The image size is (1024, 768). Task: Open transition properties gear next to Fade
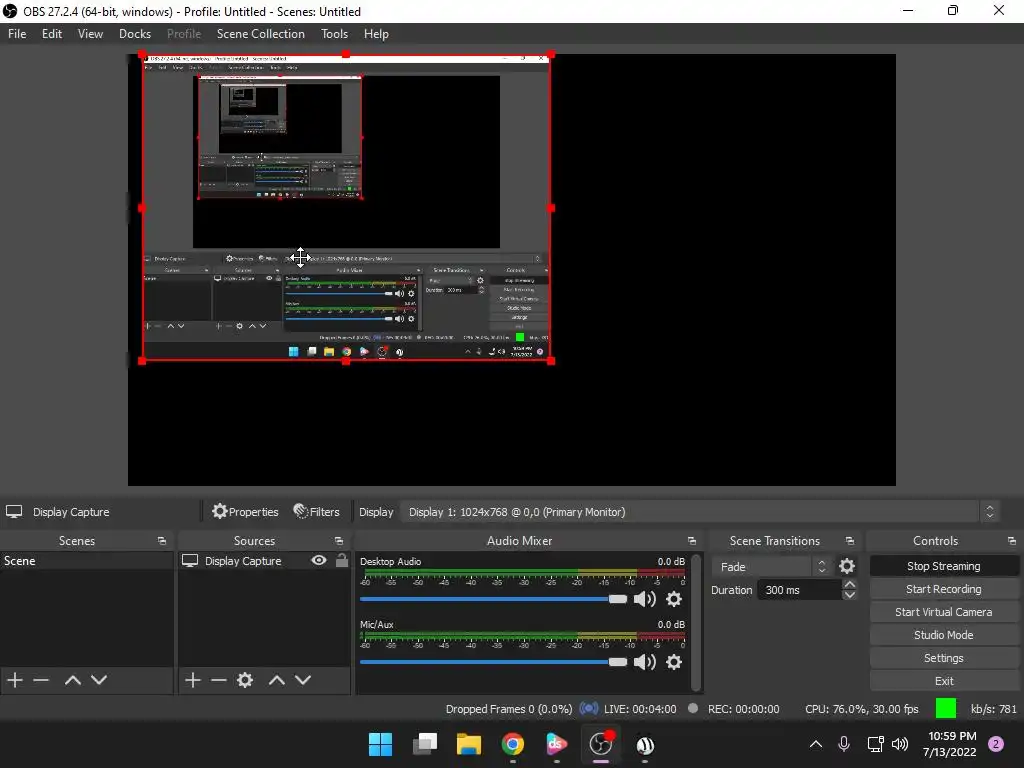[x=847, y=566]
